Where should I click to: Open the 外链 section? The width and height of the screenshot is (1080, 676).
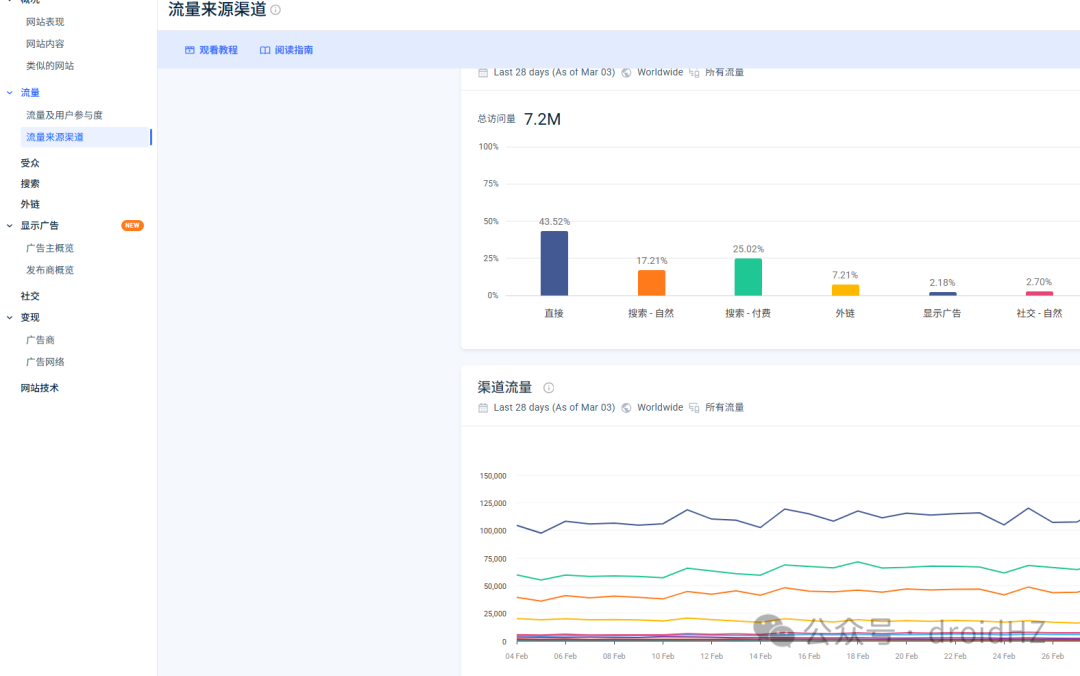pyautogui.click(x=30, y=205)
